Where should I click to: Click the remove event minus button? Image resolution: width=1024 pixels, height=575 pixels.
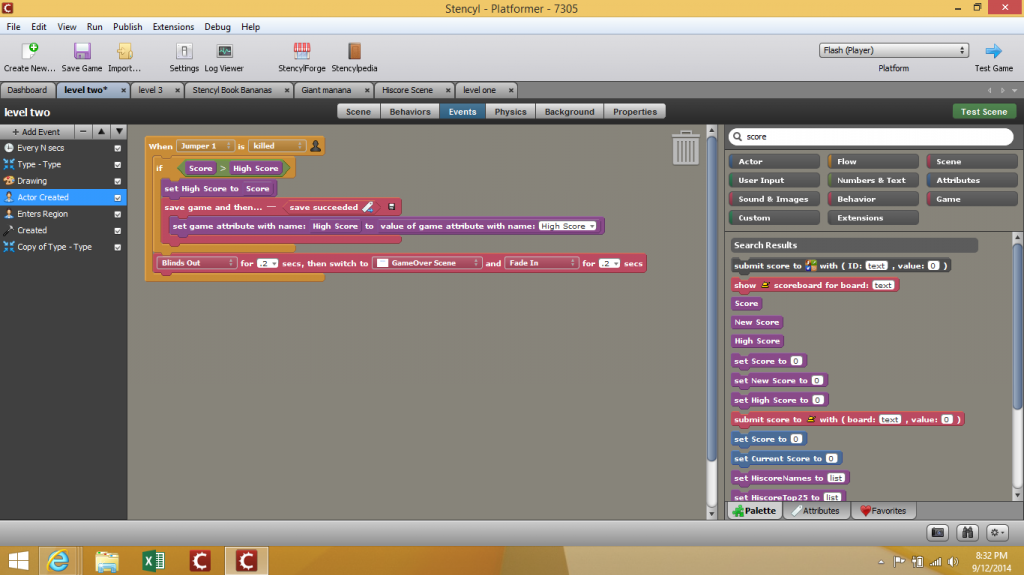click(x=83, y=131)
